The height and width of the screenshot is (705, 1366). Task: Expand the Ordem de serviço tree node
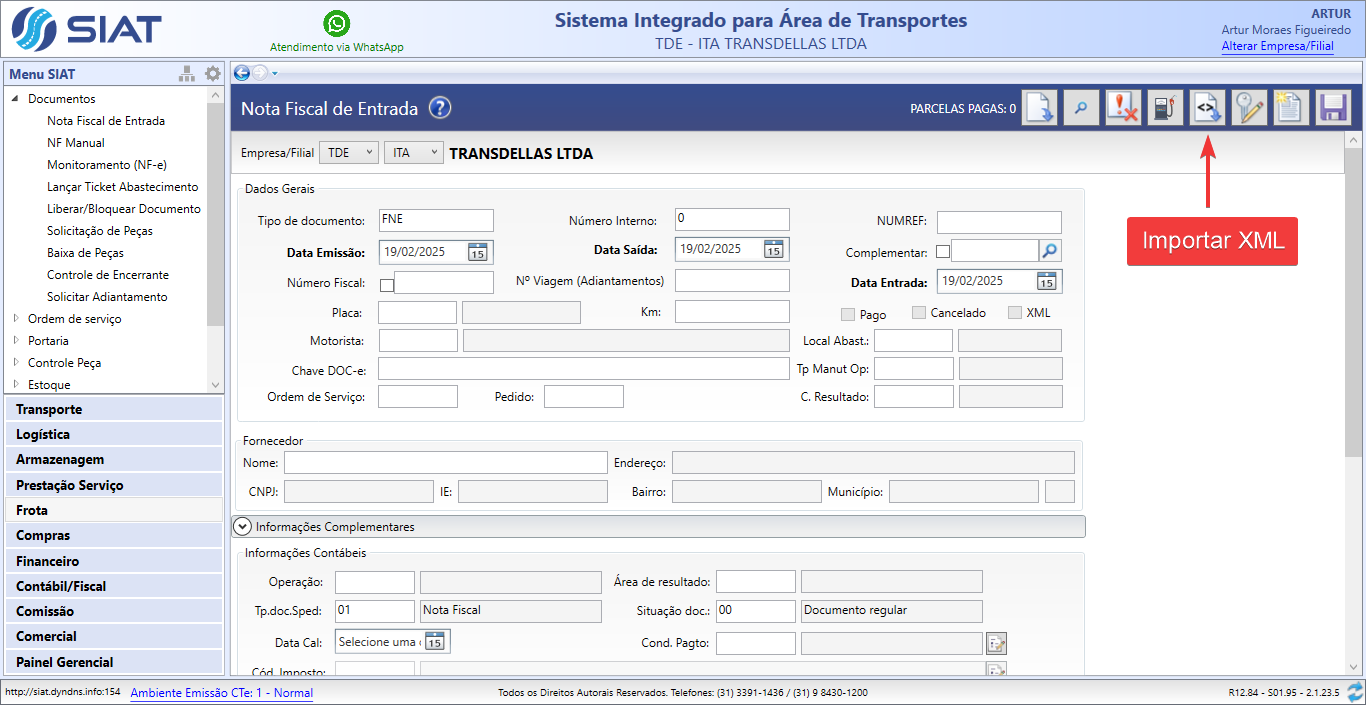point(16,319)
